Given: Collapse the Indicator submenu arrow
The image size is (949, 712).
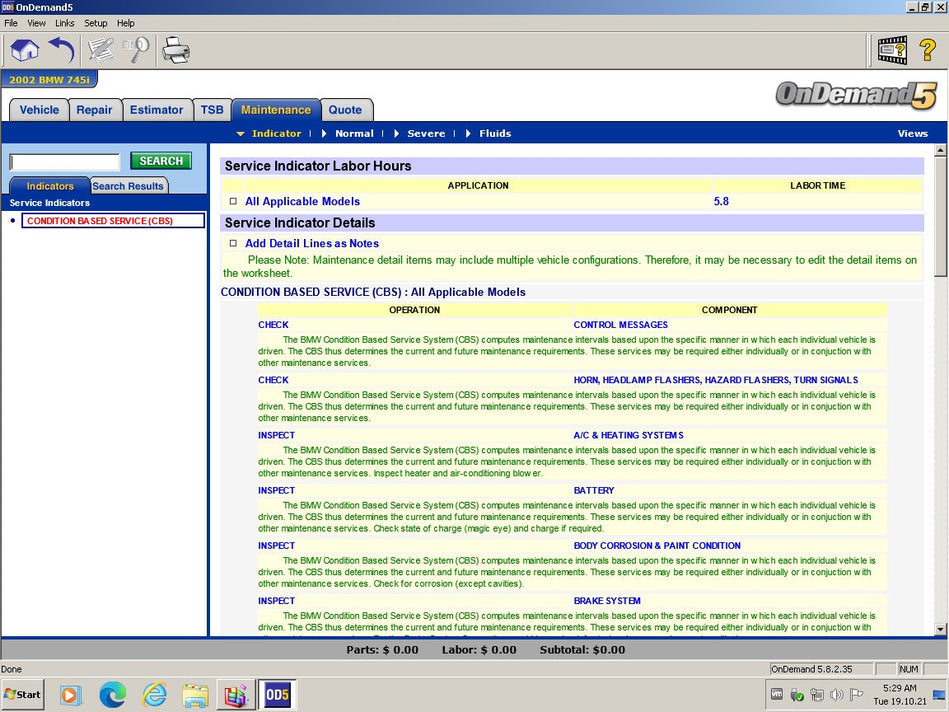Looking at the screenshot, I should [x=240, y=133].
